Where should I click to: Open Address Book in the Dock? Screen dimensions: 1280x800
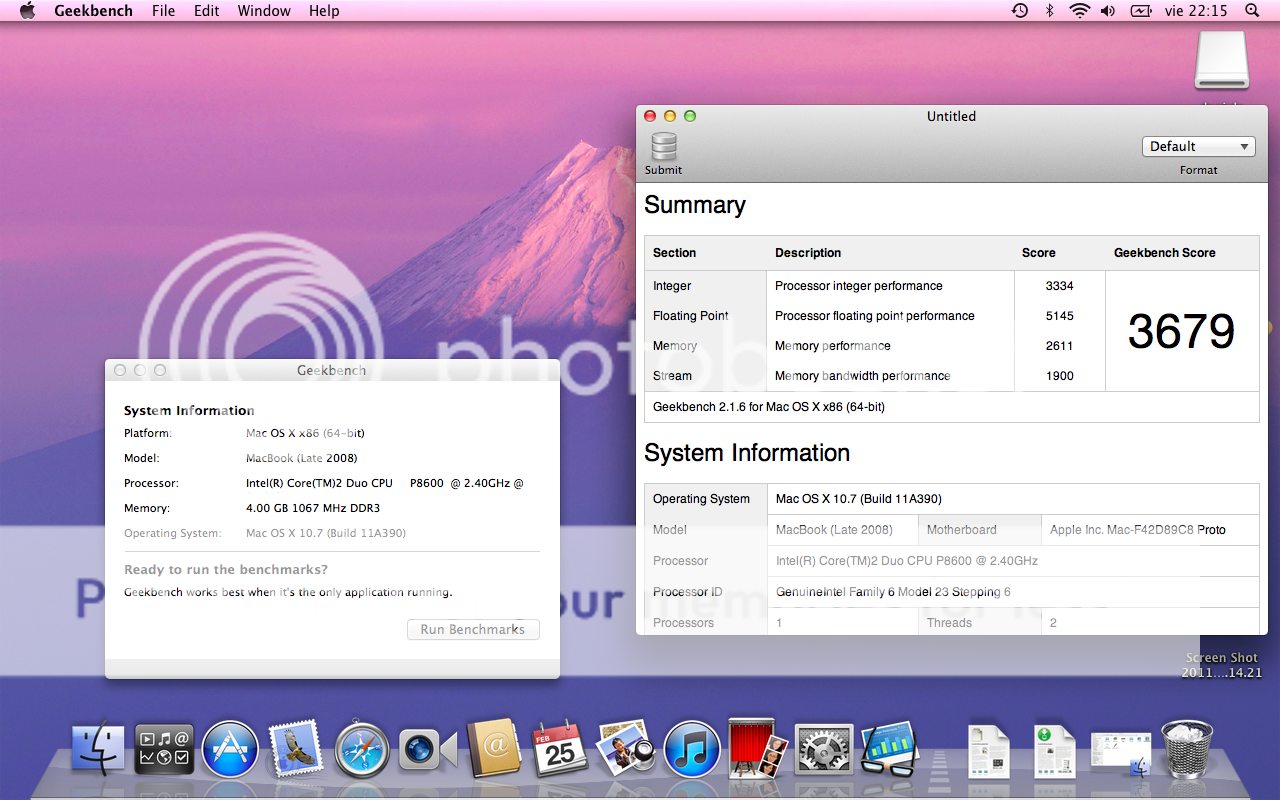(494, 748)
